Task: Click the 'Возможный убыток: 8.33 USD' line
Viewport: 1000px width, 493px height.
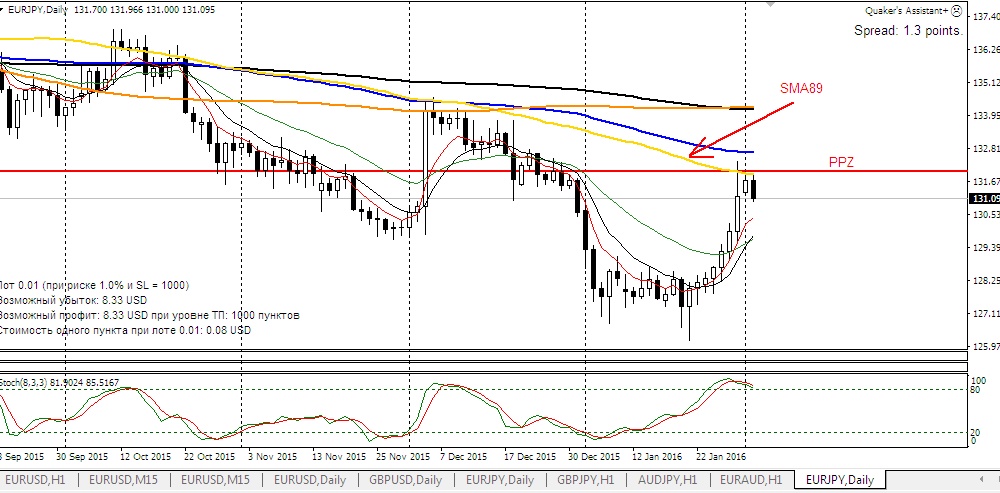Action: pos(73,300)
